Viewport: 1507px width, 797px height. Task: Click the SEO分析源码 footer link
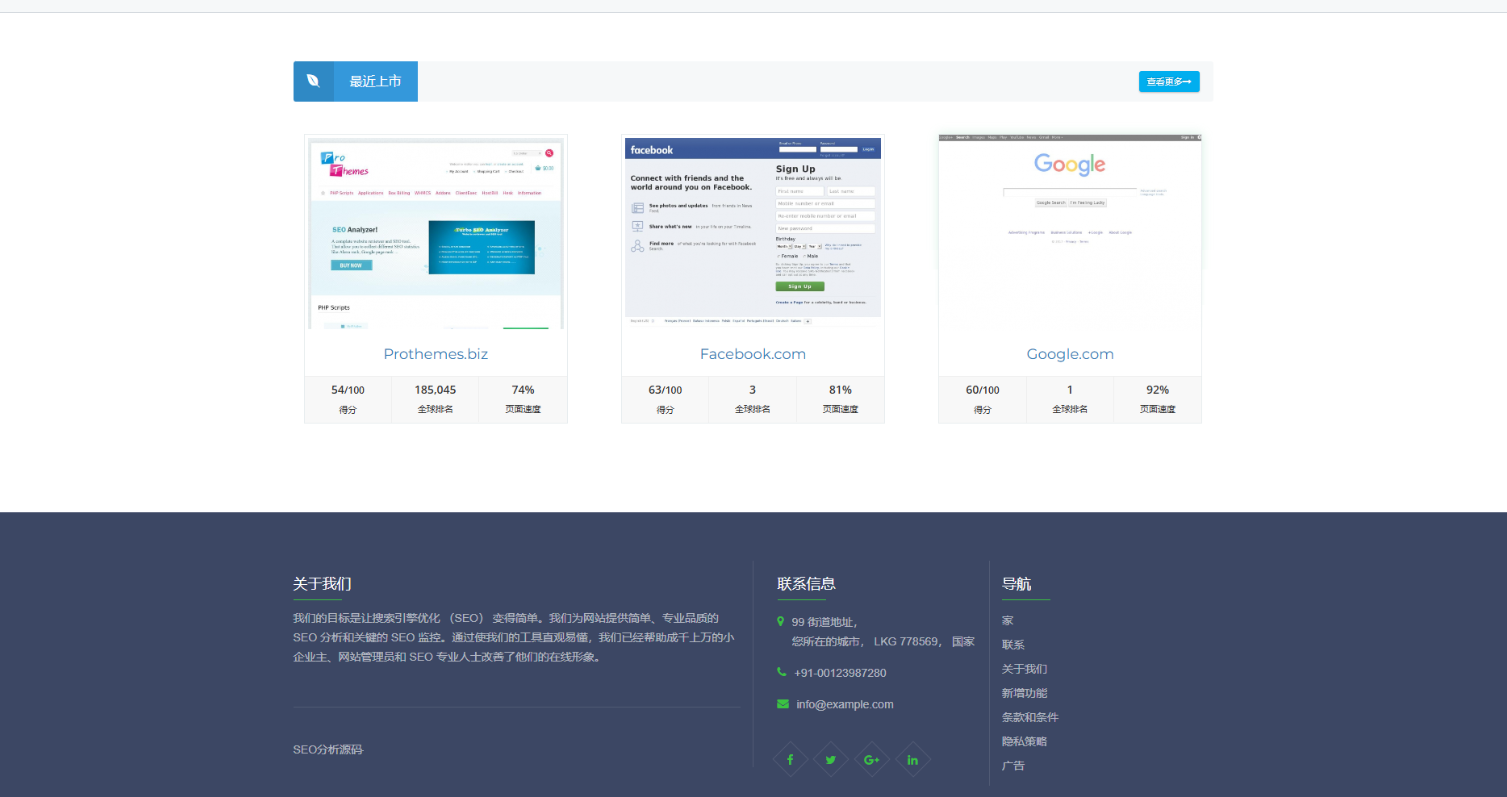click(328, 749)
